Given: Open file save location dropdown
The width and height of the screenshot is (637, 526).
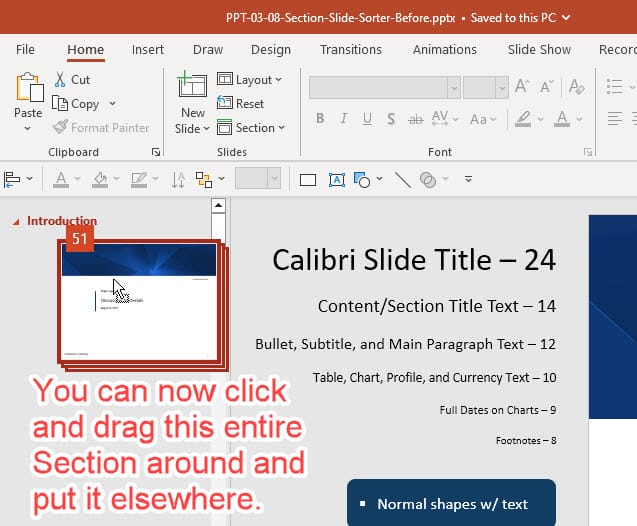Looking at the screenshot, I should coord(566,18).
